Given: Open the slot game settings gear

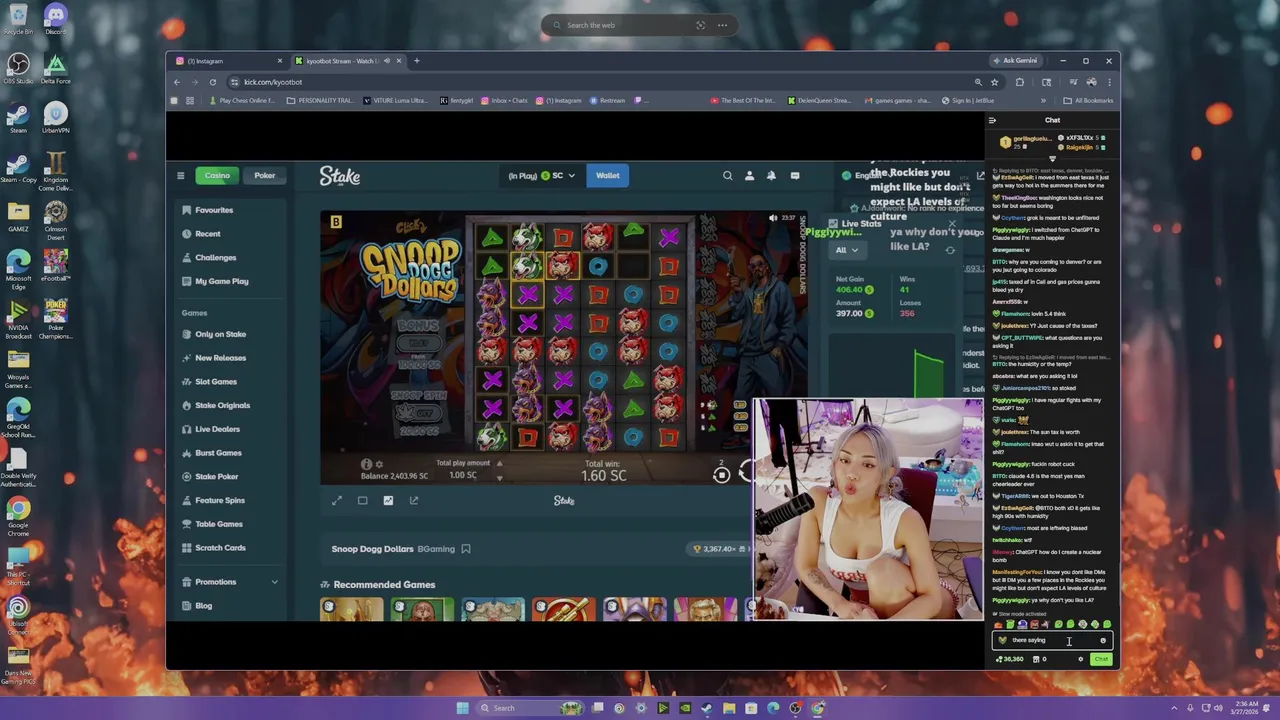Looking at the screenshot, I should click(379, 464).
